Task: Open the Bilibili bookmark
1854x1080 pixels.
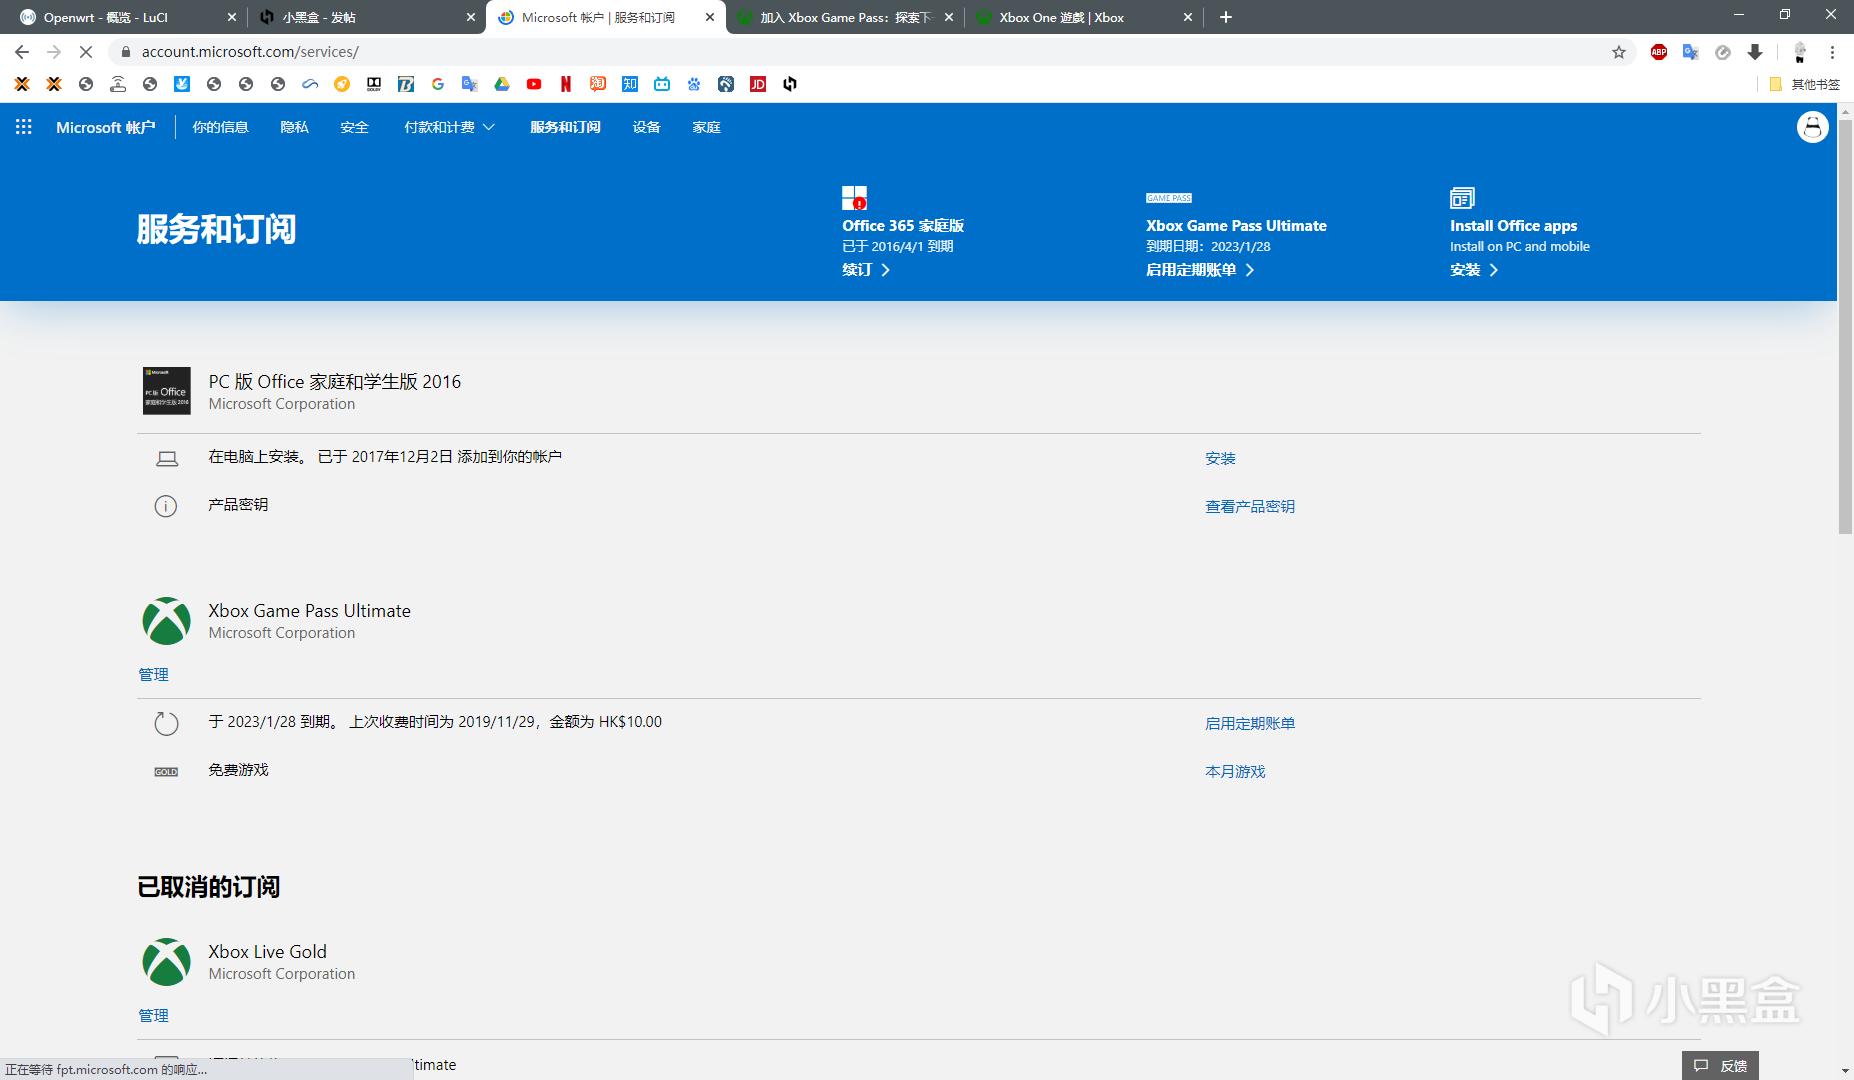Action: point(662,84)
